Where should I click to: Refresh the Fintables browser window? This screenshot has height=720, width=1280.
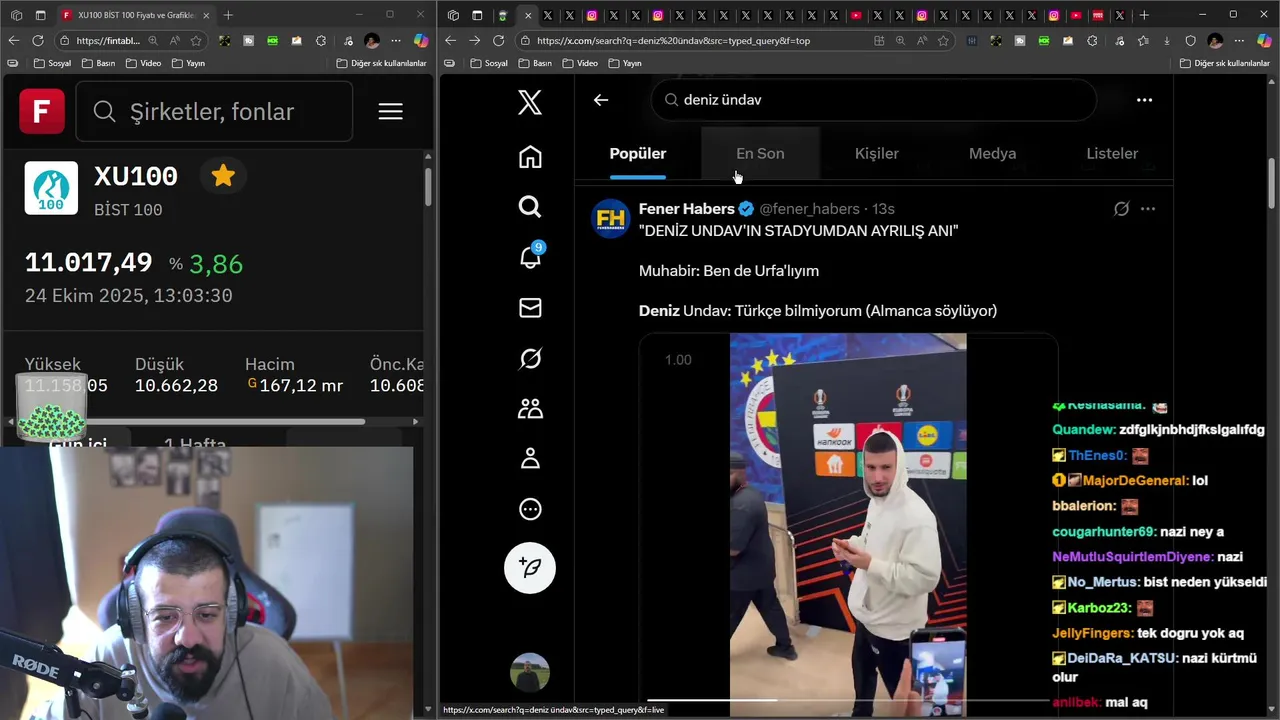tap(38, 41)
